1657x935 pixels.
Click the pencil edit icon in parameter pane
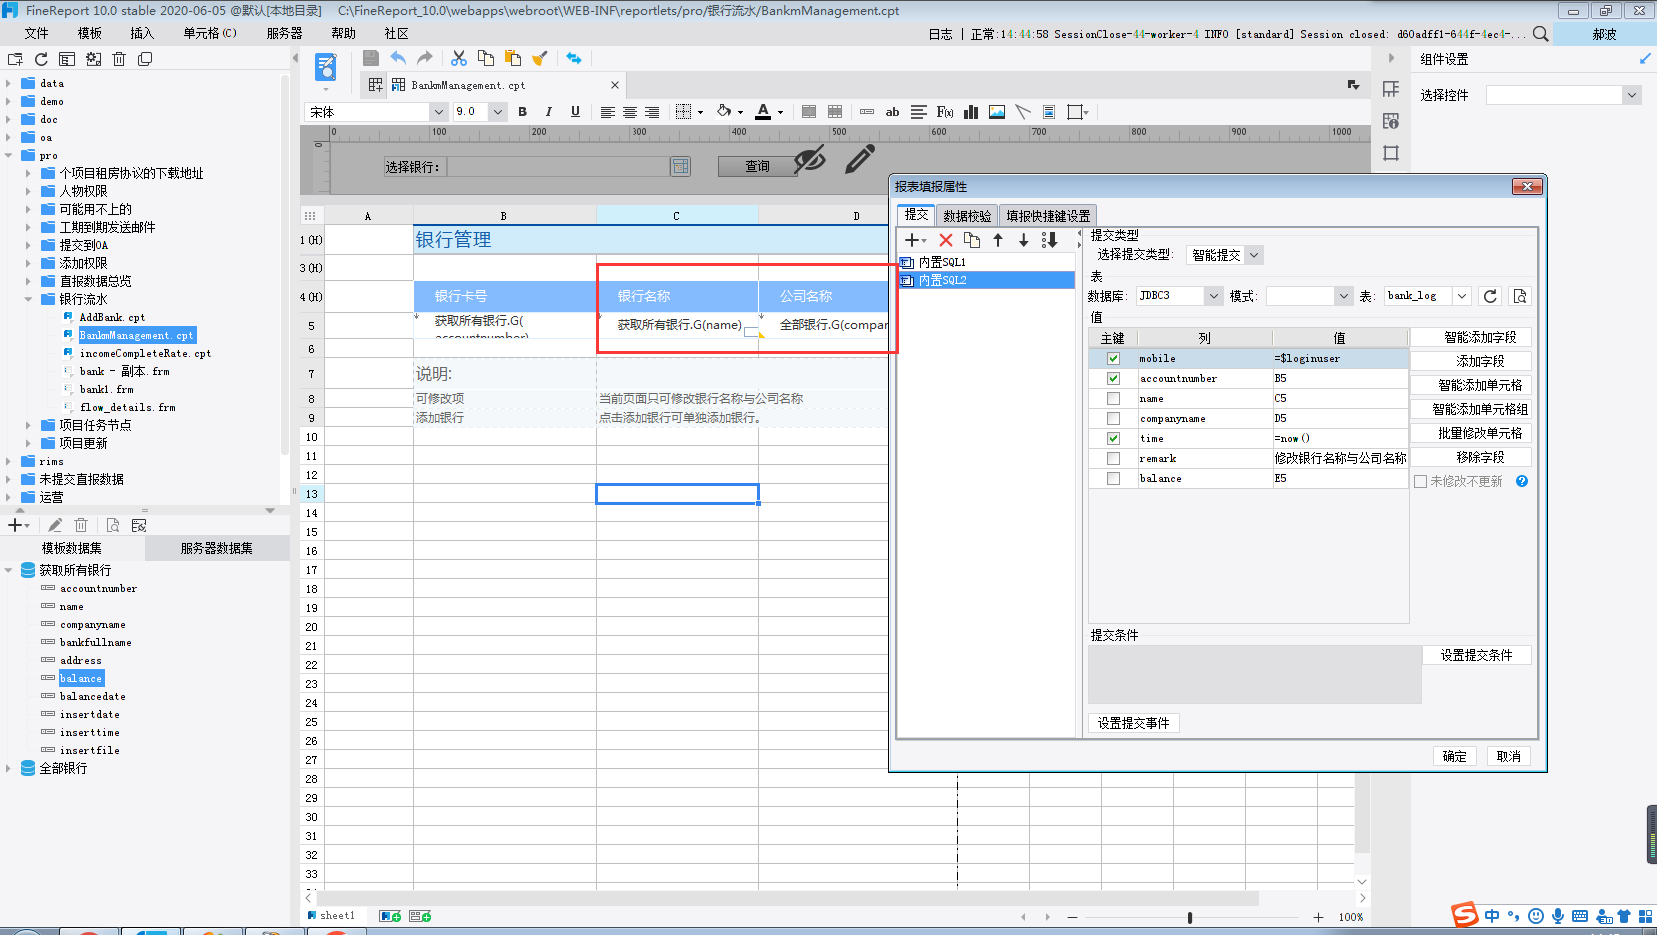[x=859, y=159]
